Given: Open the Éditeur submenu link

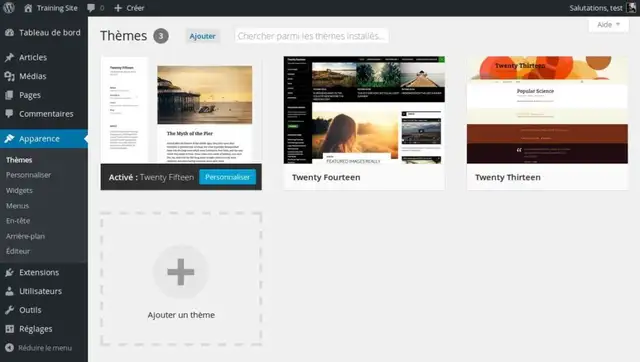Looking at the screenshot, I should point(18,251).
